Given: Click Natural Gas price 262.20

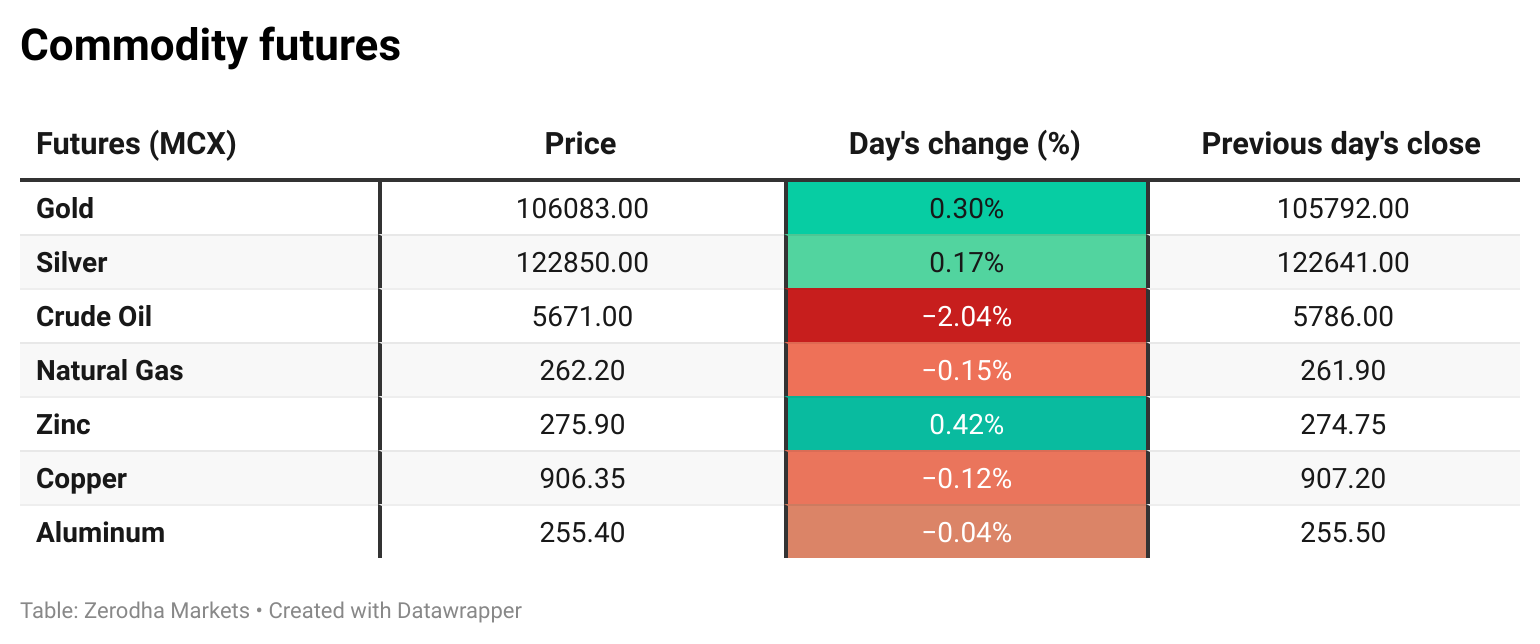Looking at the screenshot, I should coord(582,371).
